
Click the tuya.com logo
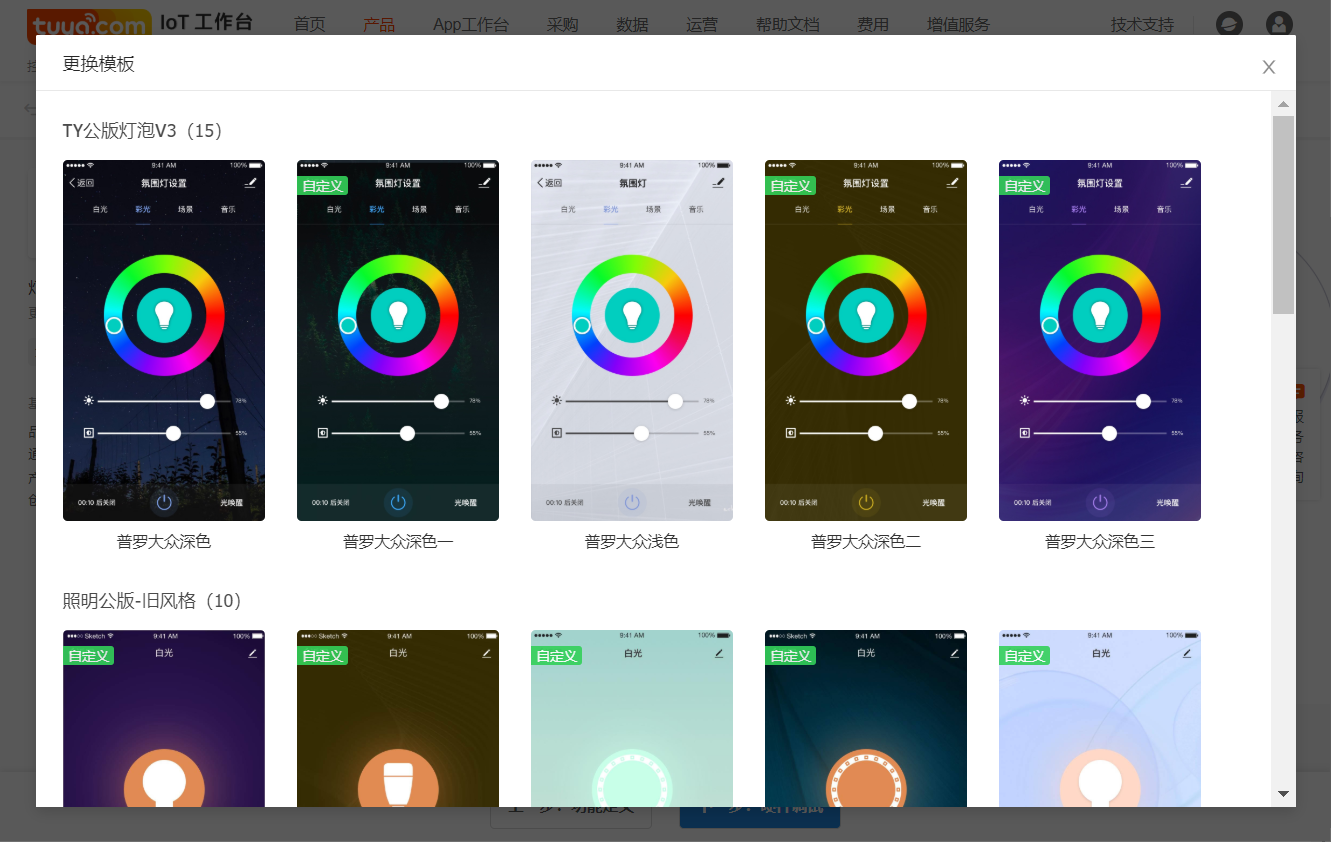coord(88,25)
